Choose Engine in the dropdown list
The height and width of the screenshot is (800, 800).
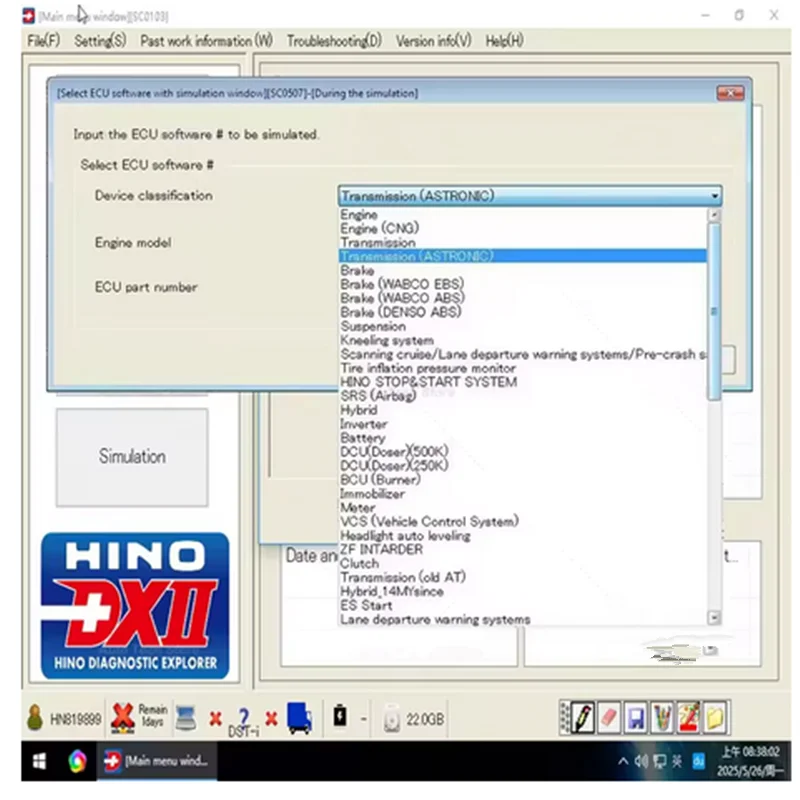click(523, 214)
